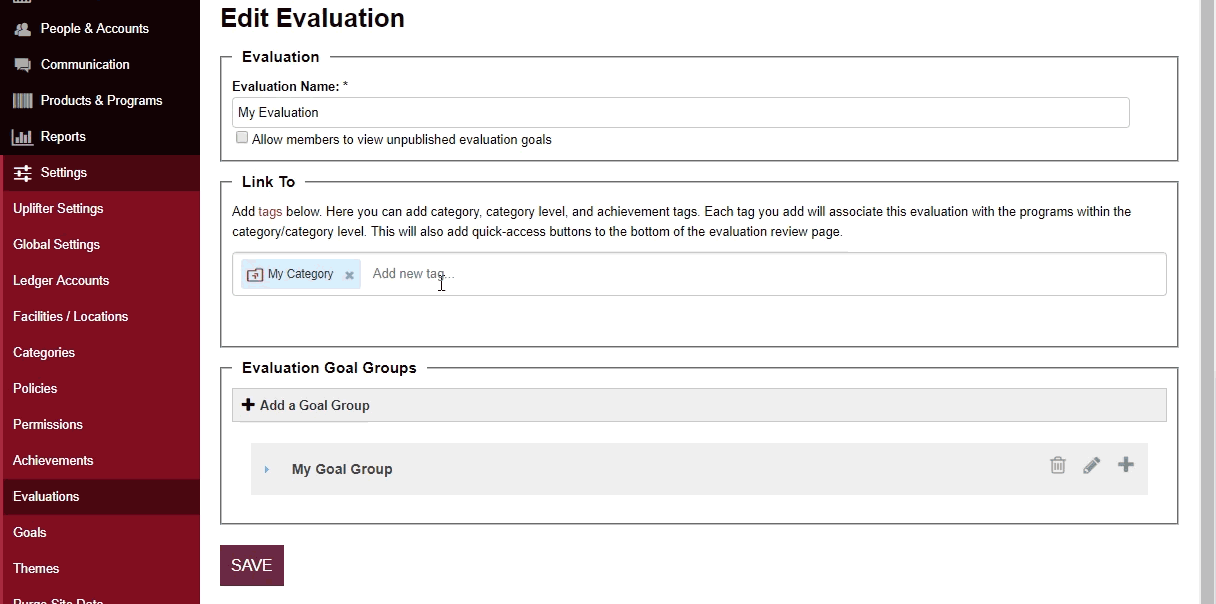
Task: Add goal with plus icon in My Goal Group
Action: pos(1126,465)
